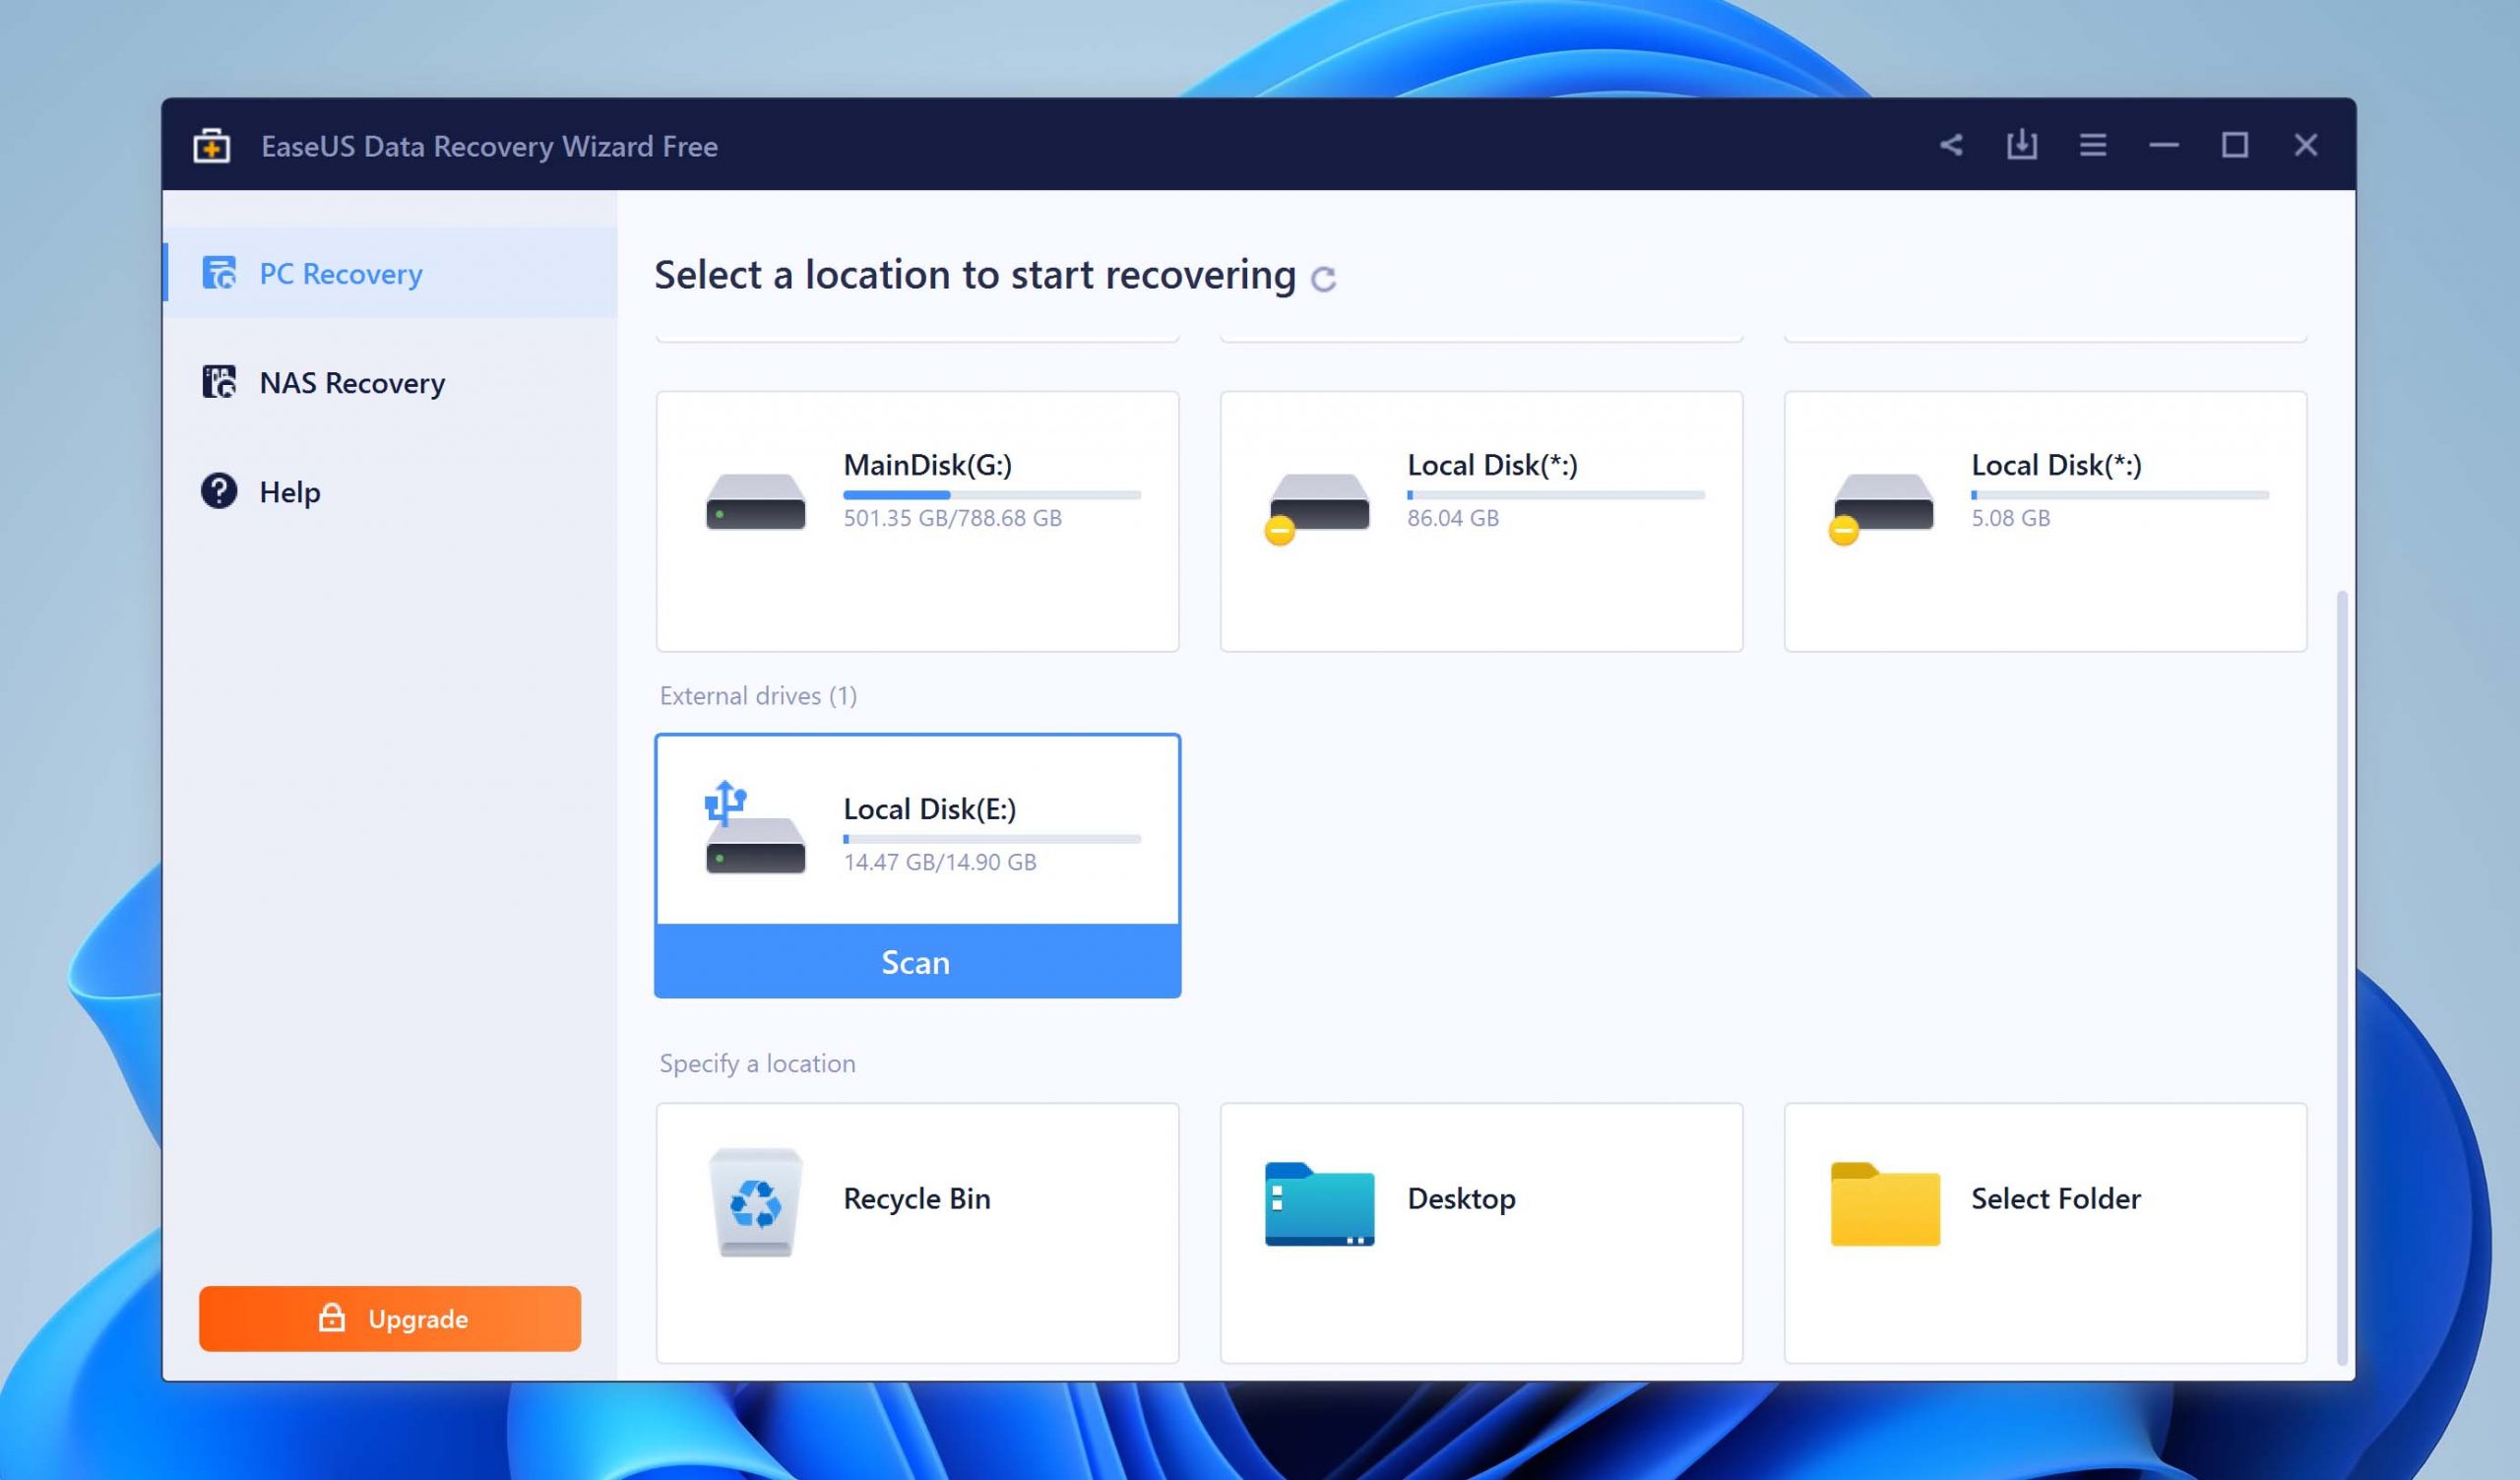Click "Select a location to start recovering" heading

(975, 274)
